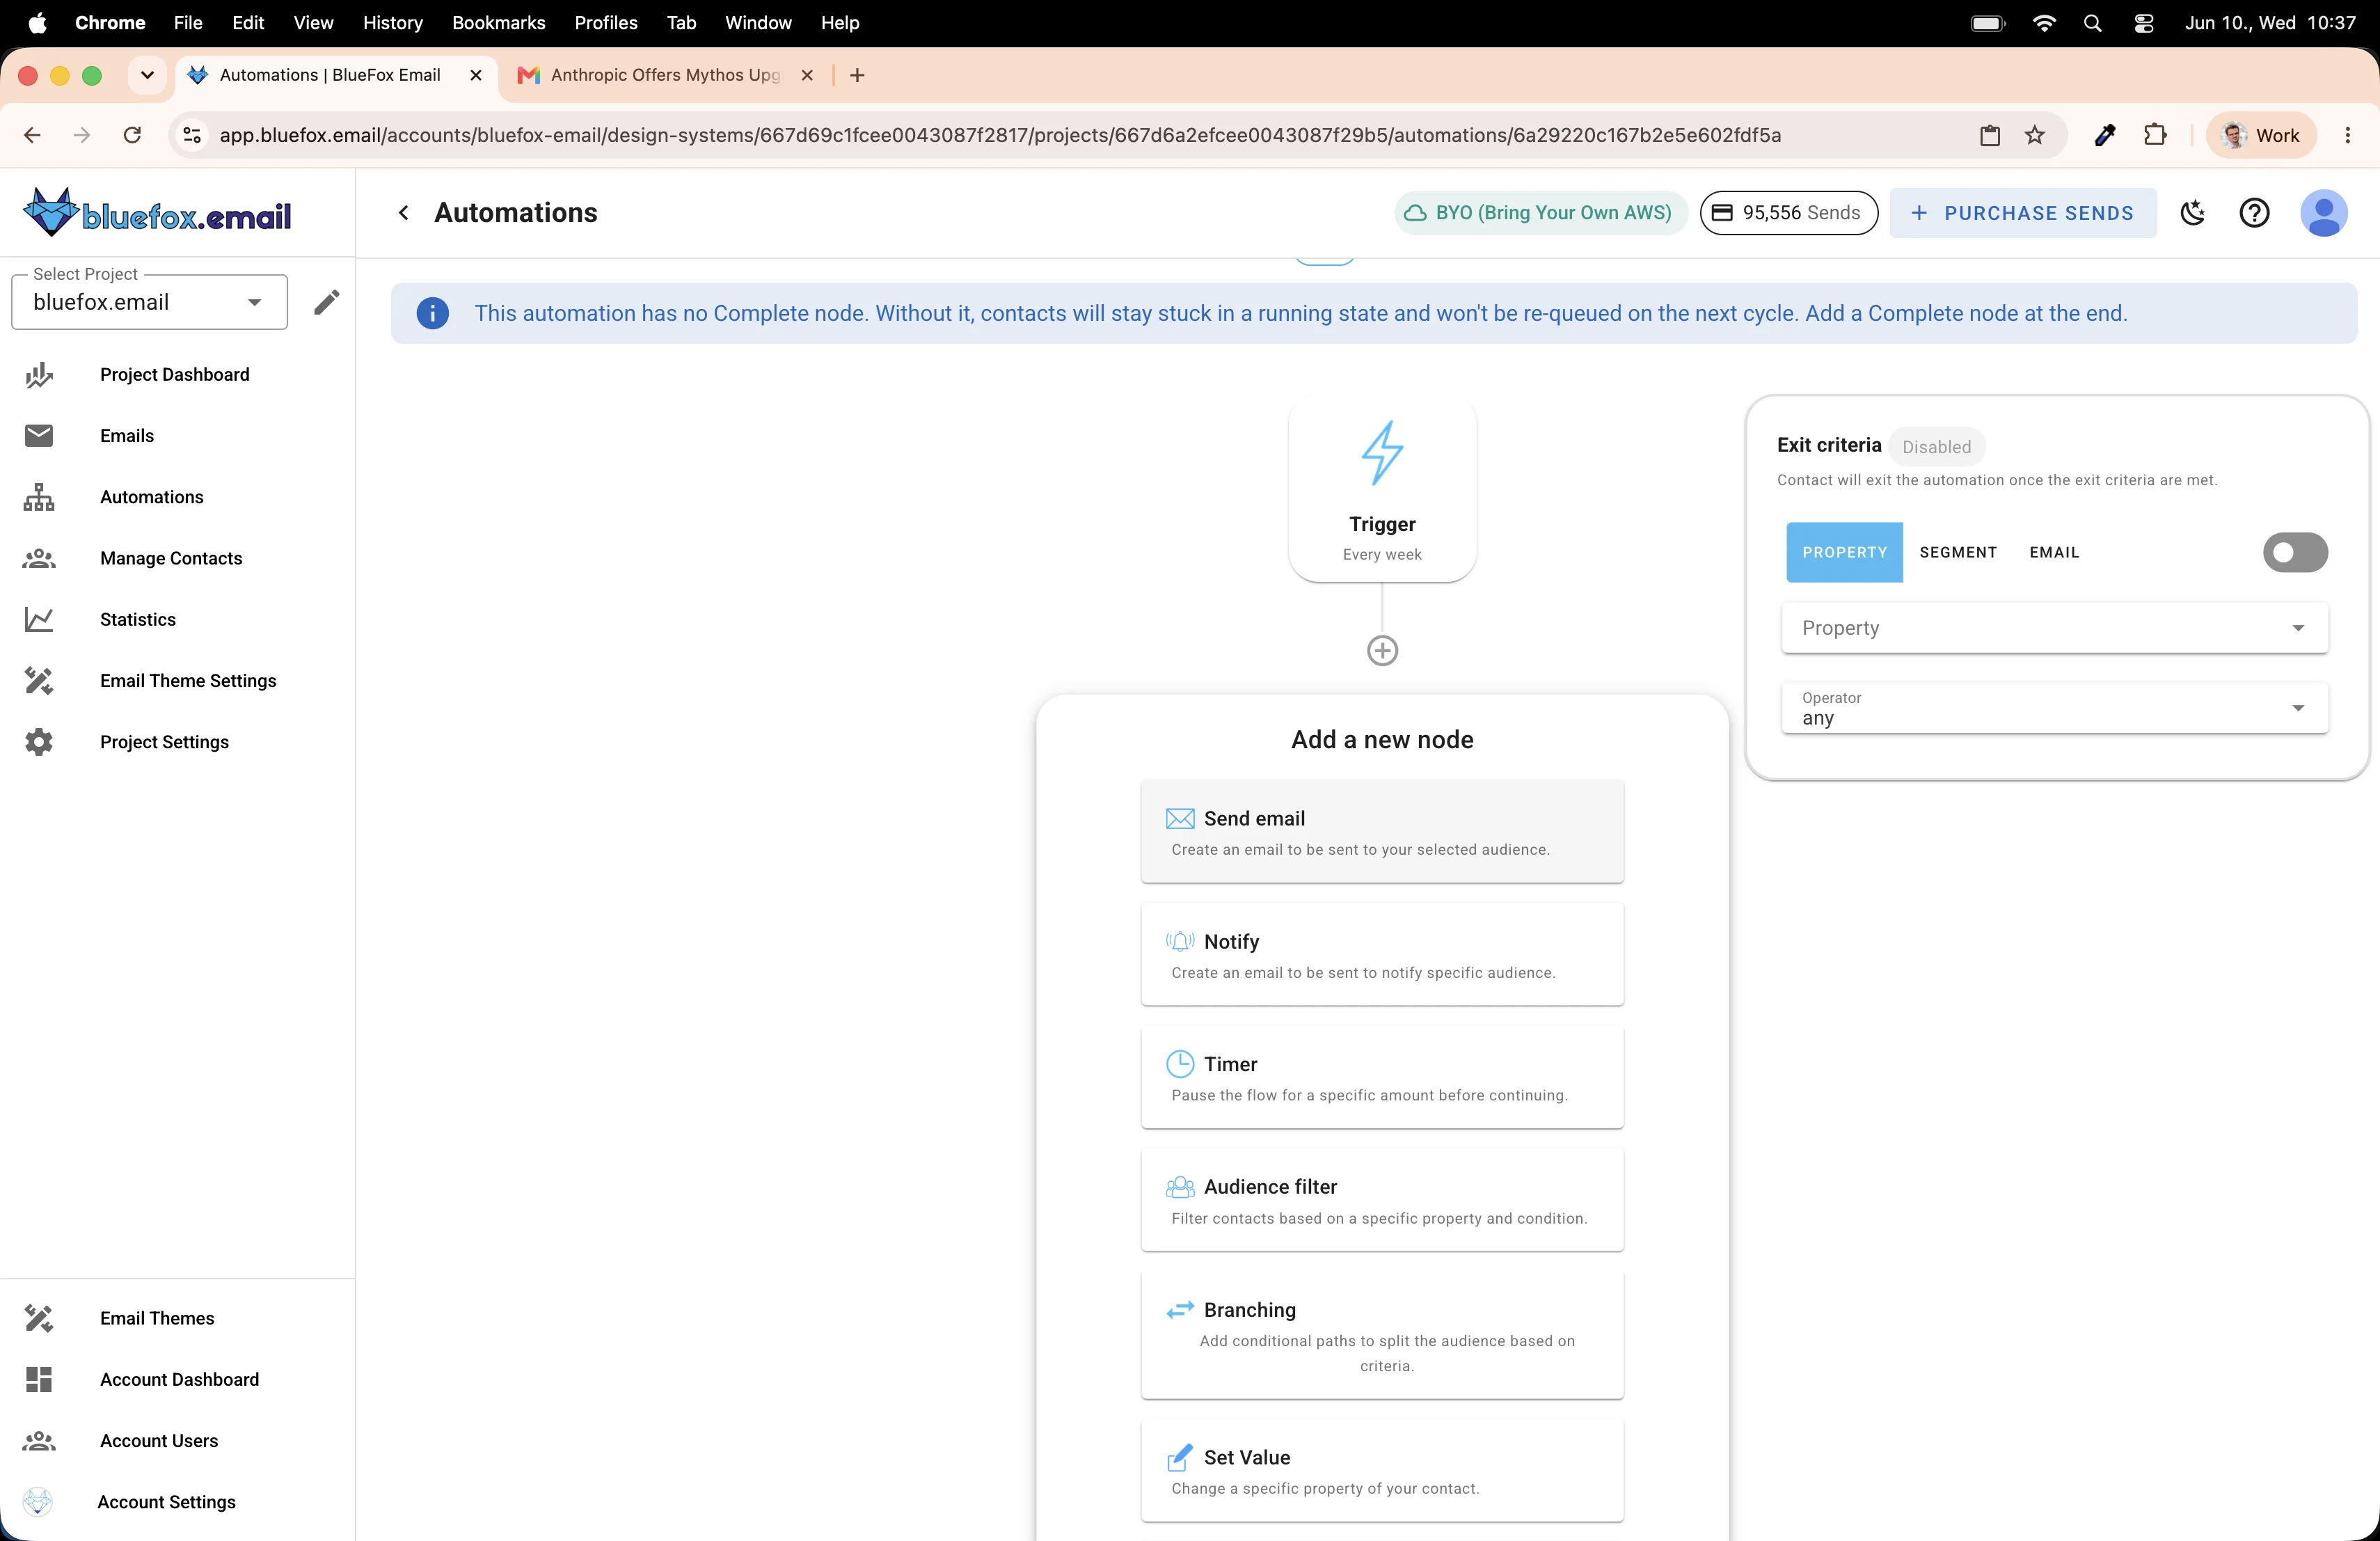The width and height of the screenshot is (2380, 1541).
Task: Enable the exit criteria toggle switch
Action: [x=2295, y=552]
